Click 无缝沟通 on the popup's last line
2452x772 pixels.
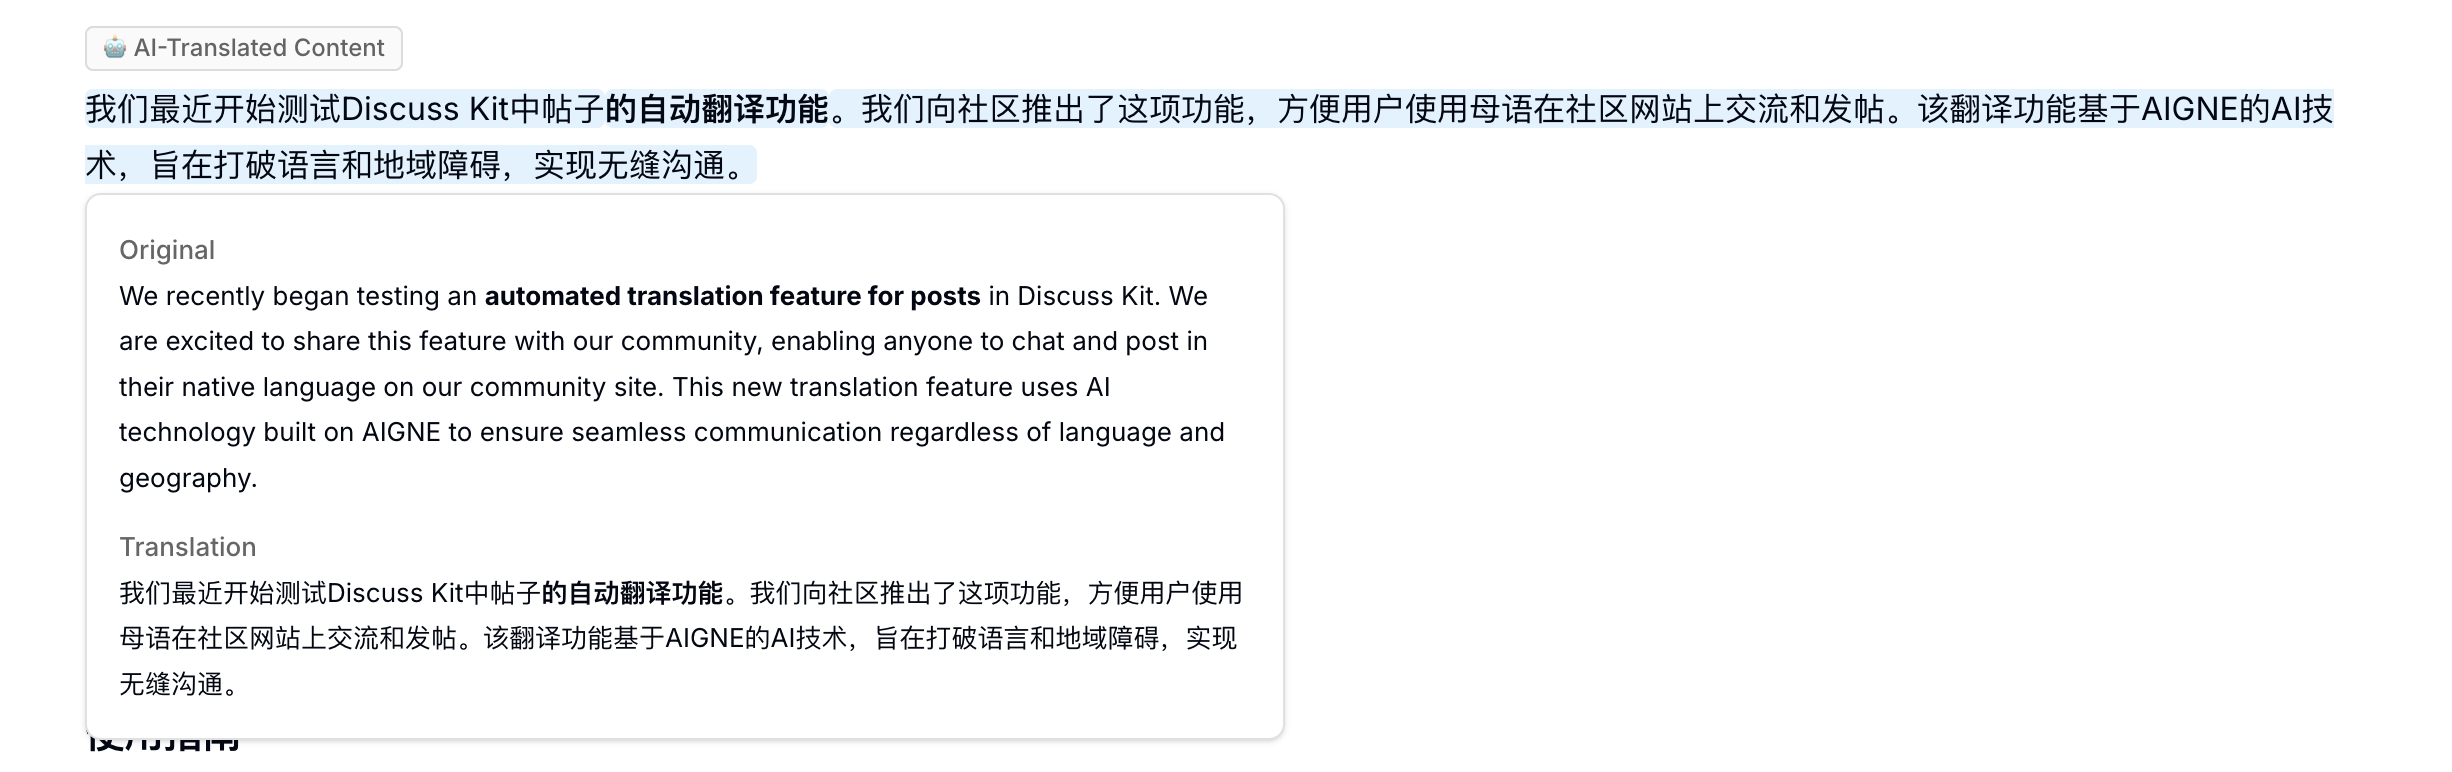coord(172,684)
